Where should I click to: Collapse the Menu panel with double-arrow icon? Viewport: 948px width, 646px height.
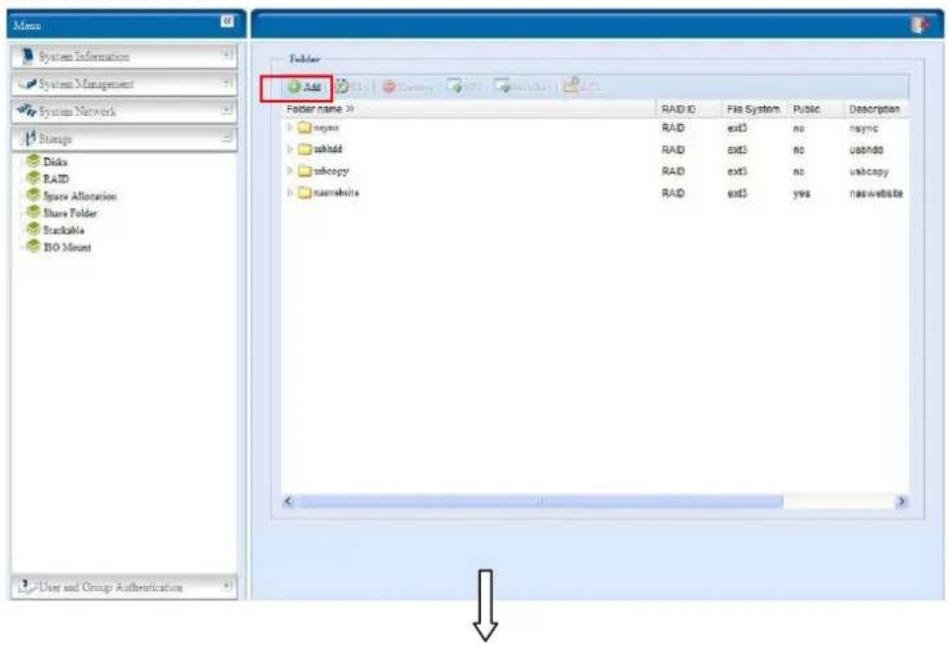(227, 21)
